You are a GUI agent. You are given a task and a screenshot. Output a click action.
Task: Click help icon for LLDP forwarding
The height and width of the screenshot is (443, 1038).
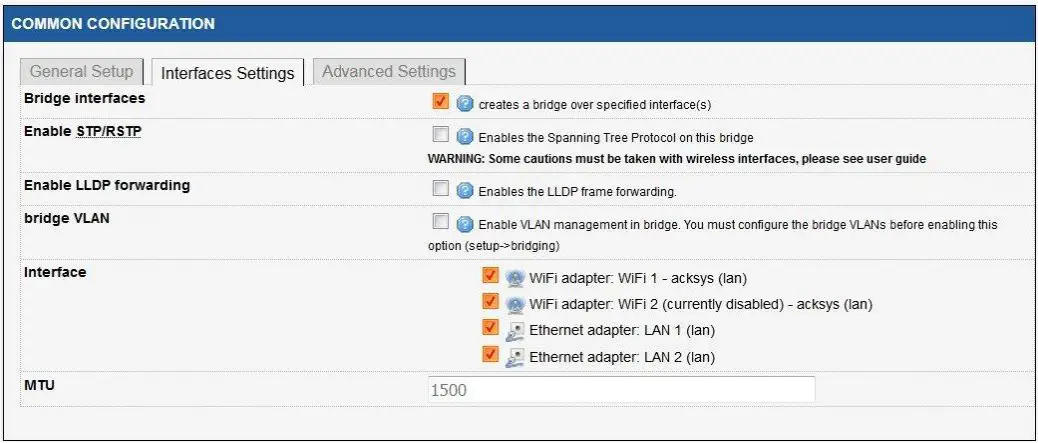click(x=464, y=190)
